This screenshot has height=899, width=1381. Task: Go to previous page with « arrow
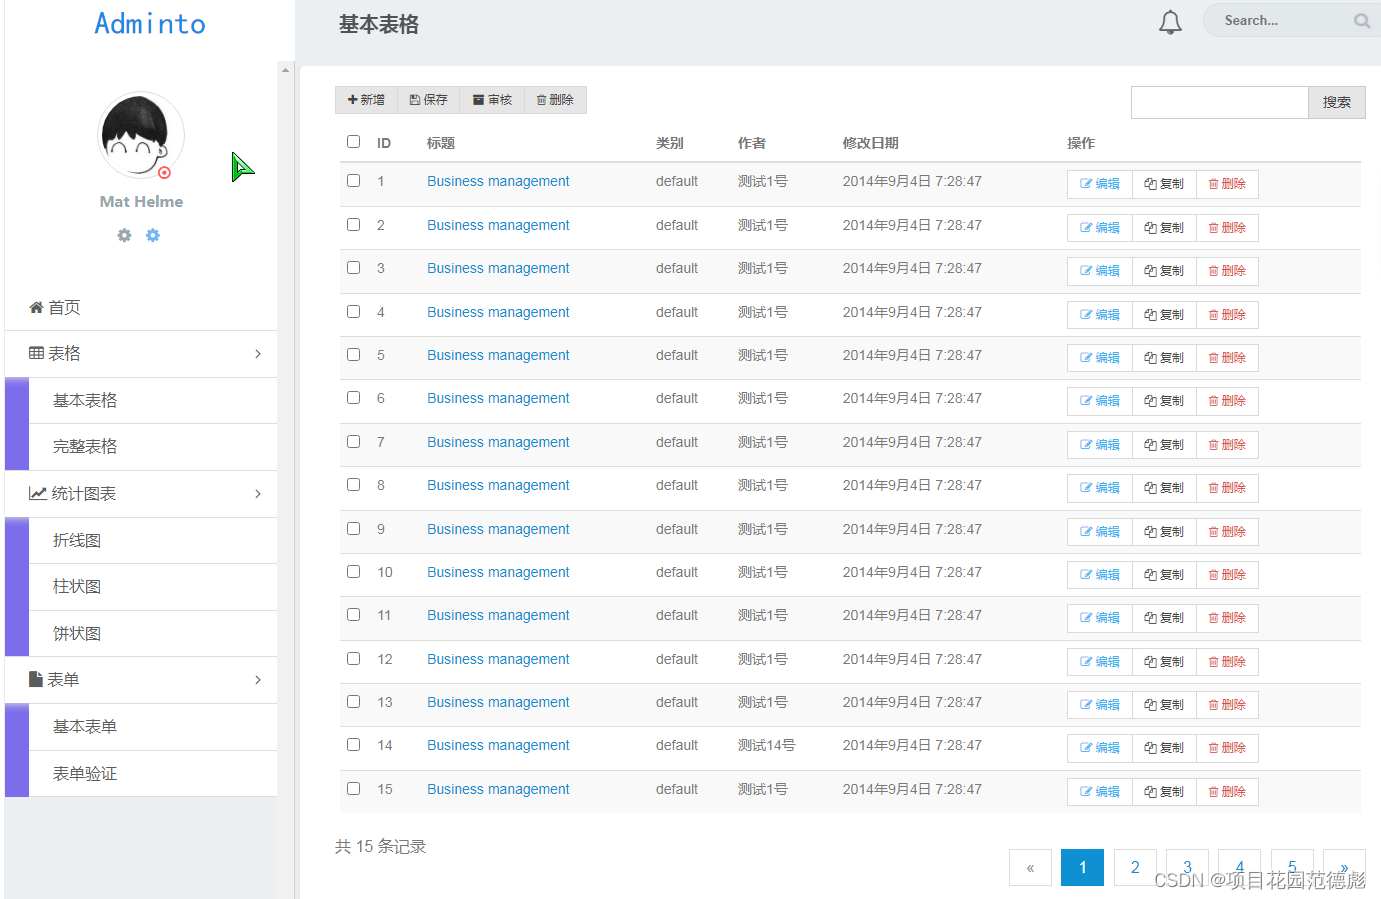pyautogui.click(x=1030, y=867)
